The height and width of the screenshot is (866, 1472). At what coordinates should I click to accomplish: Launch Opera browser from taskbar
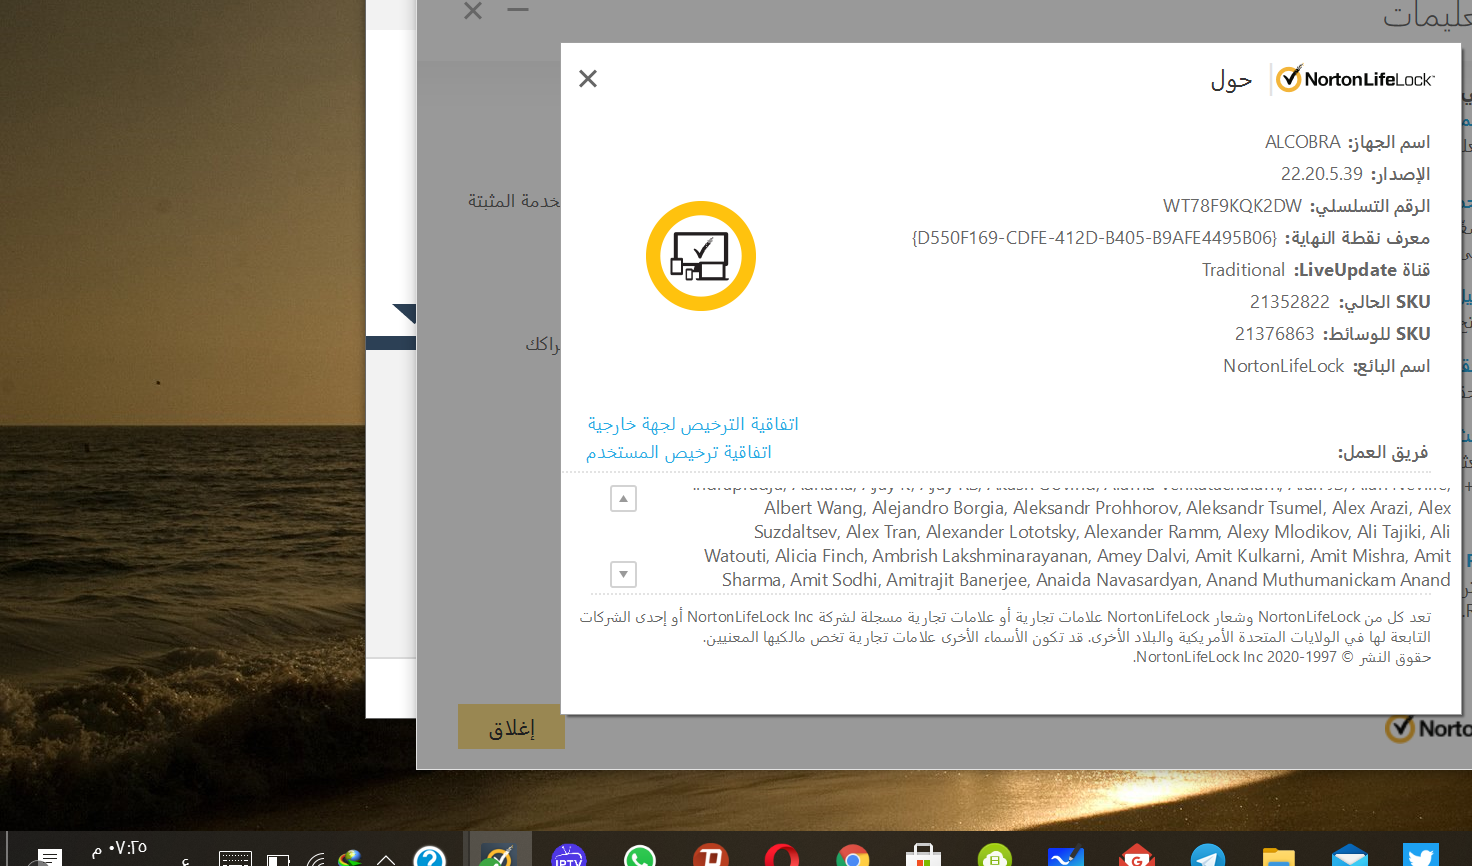pyautogui.click(x=782, y=856)
